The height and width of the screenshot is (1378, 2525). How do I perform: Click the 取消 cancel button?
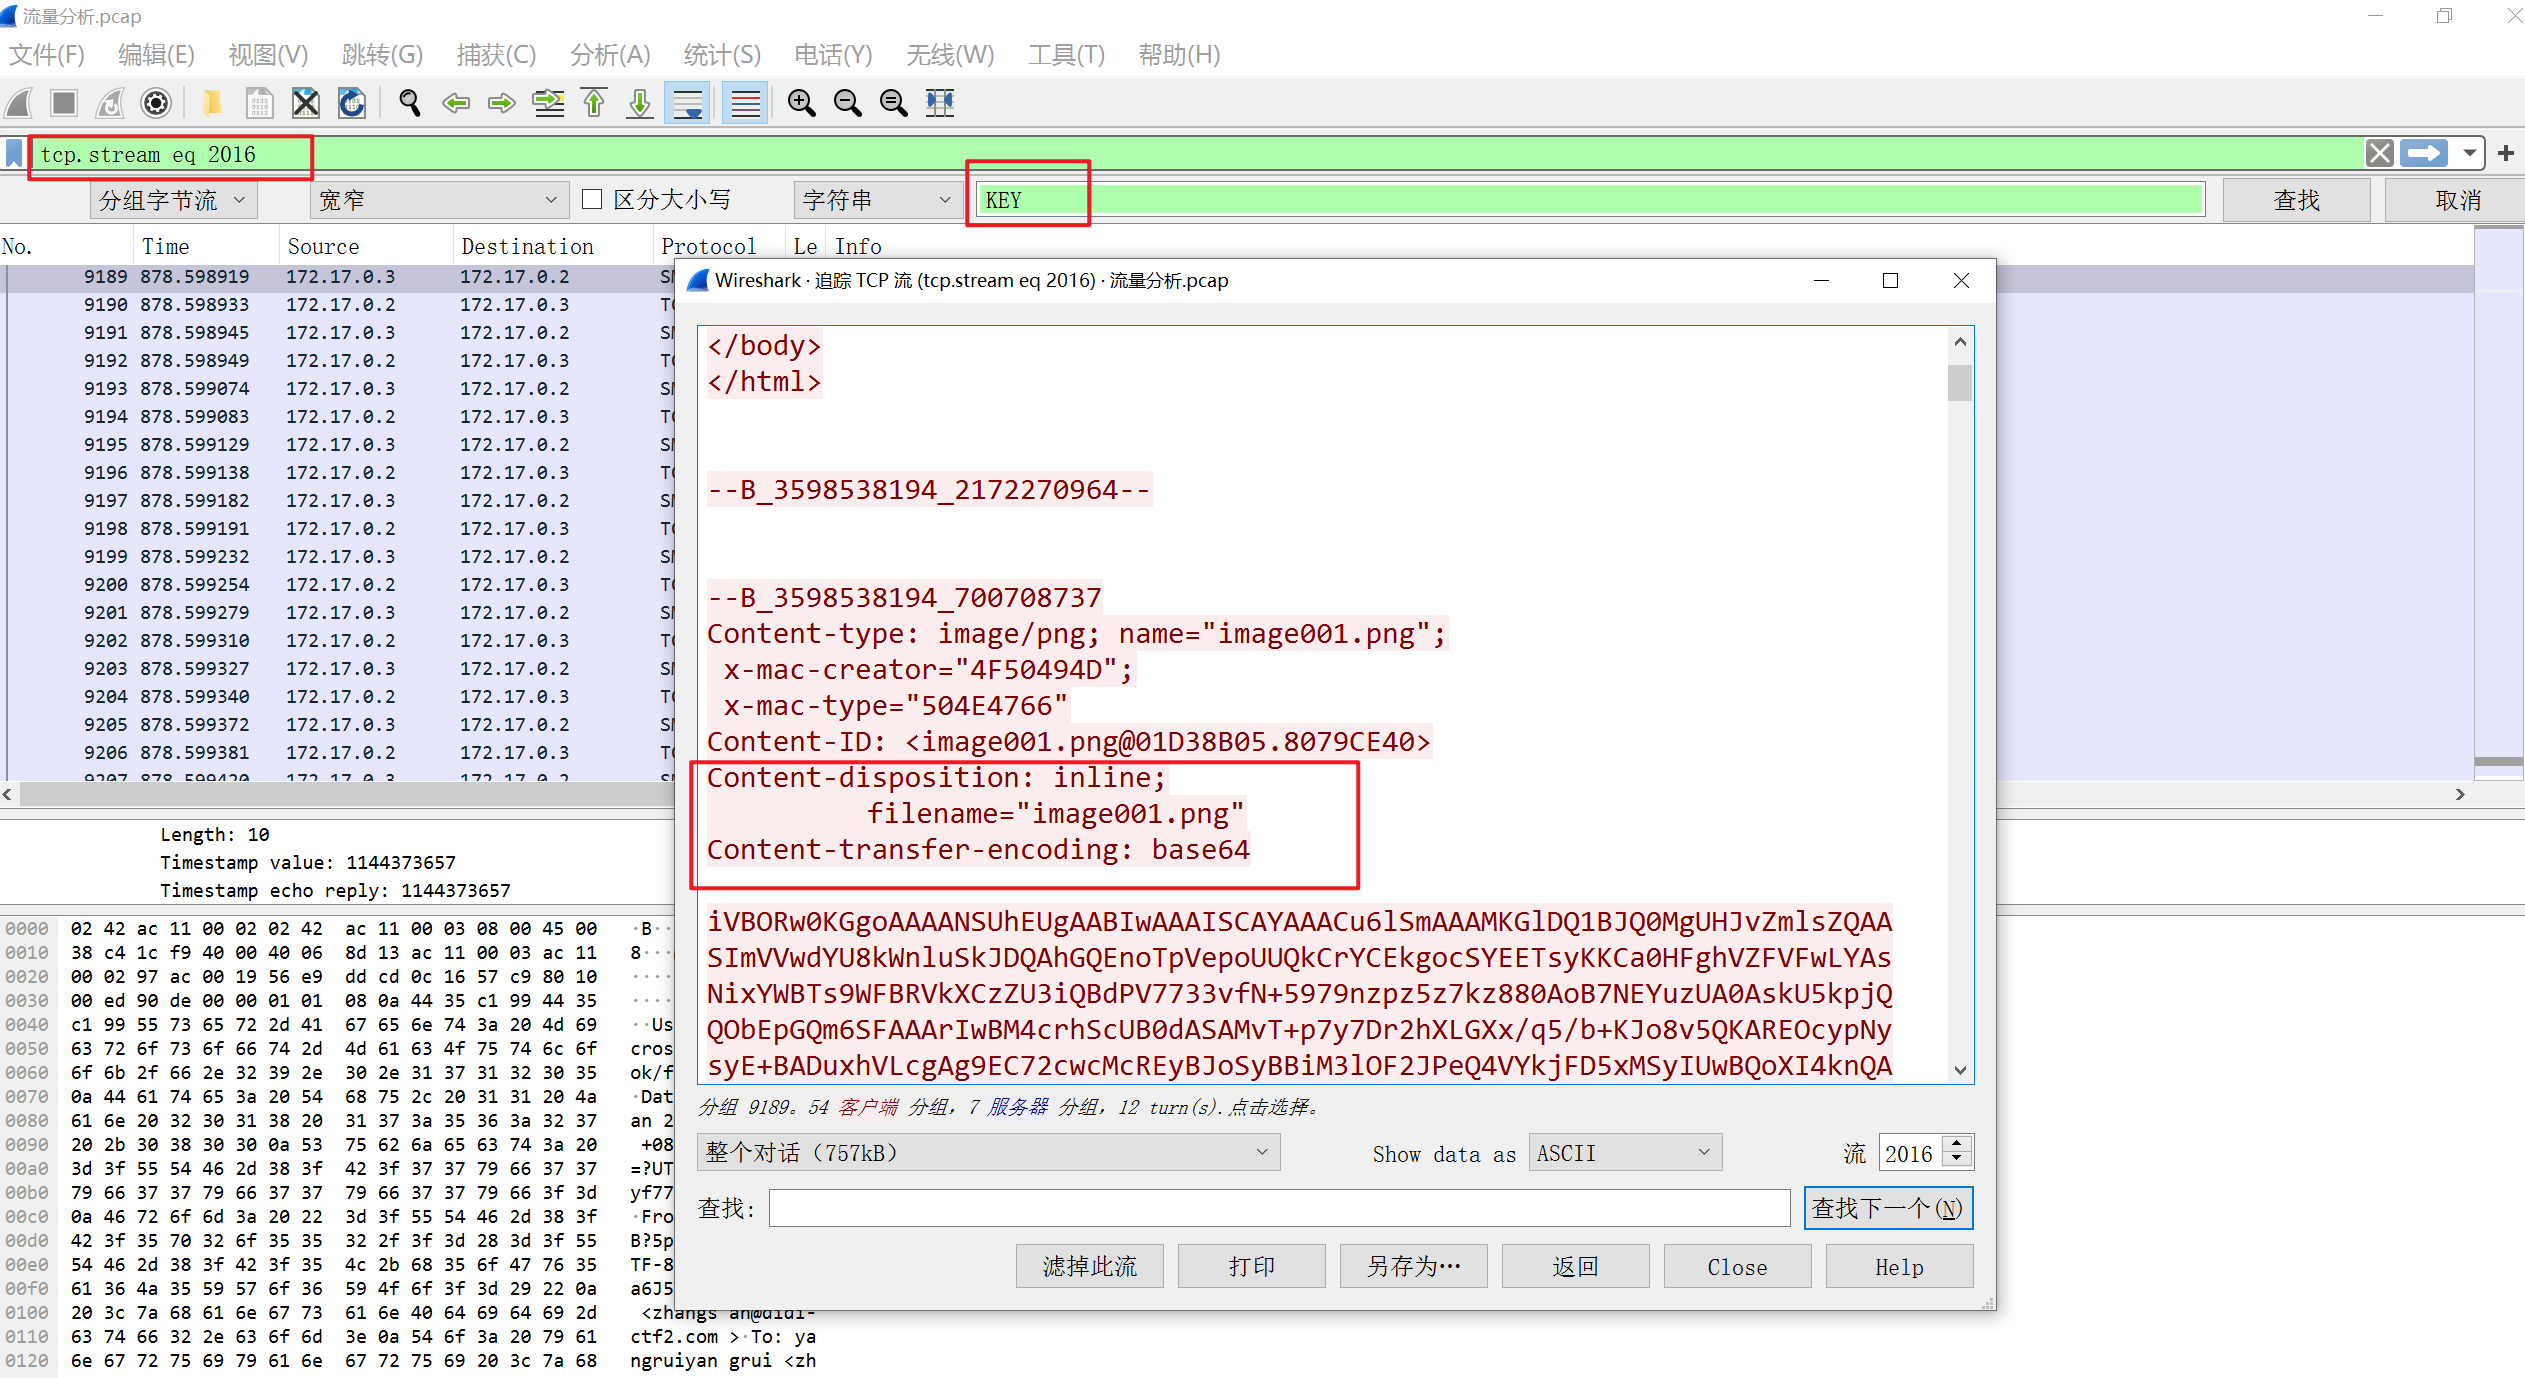click(x=2457, y=200)
